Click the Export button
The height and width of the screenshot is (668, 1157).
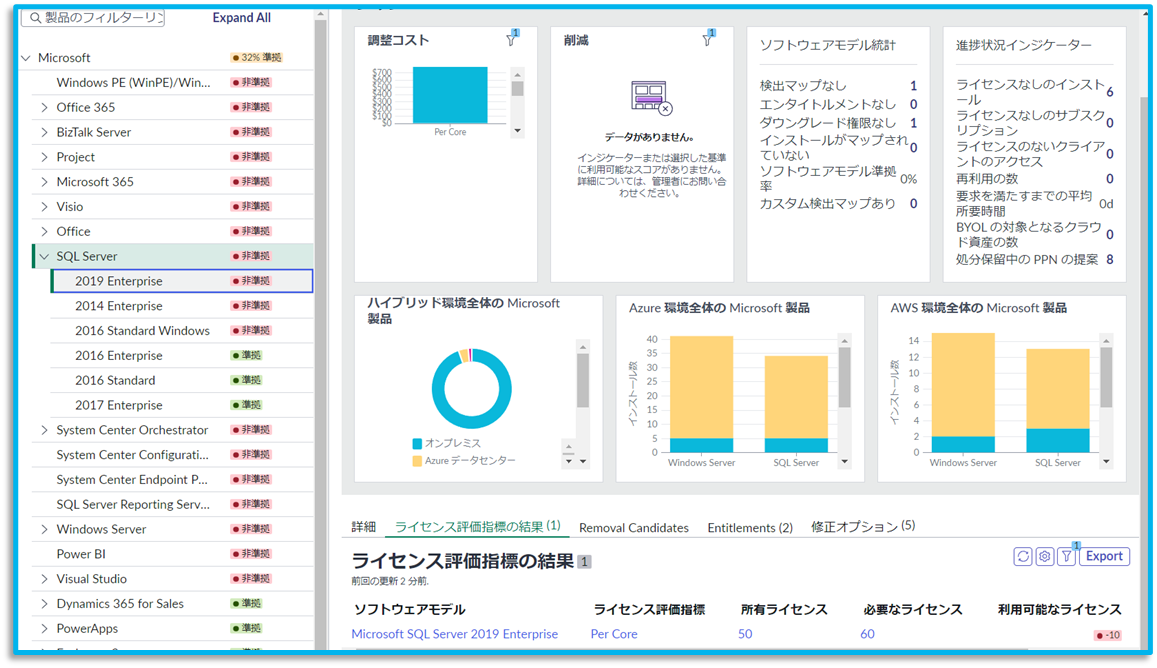1104,556
